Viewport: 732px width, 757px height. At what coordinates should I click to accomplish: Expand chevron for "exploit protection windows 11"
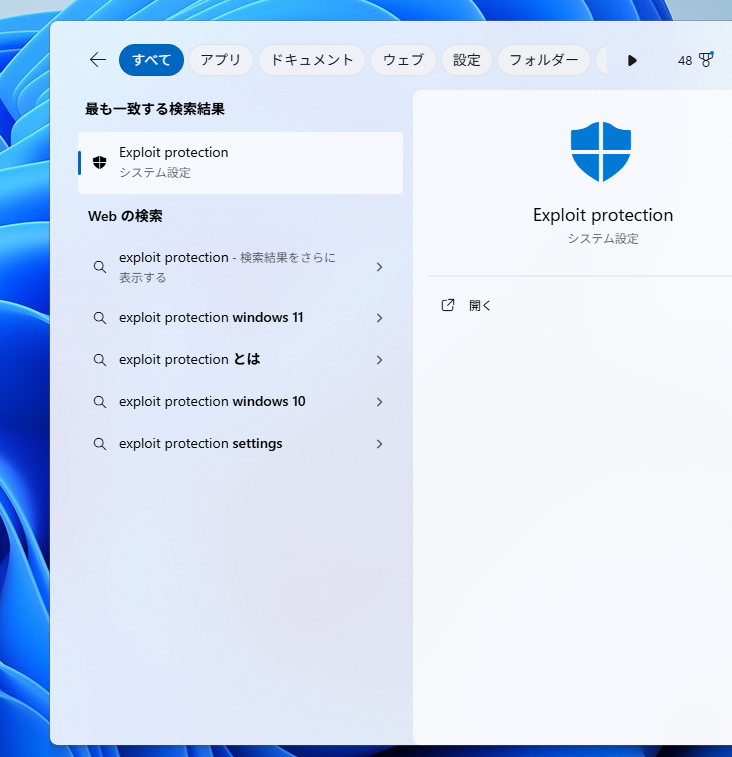[x=379, y=318]
